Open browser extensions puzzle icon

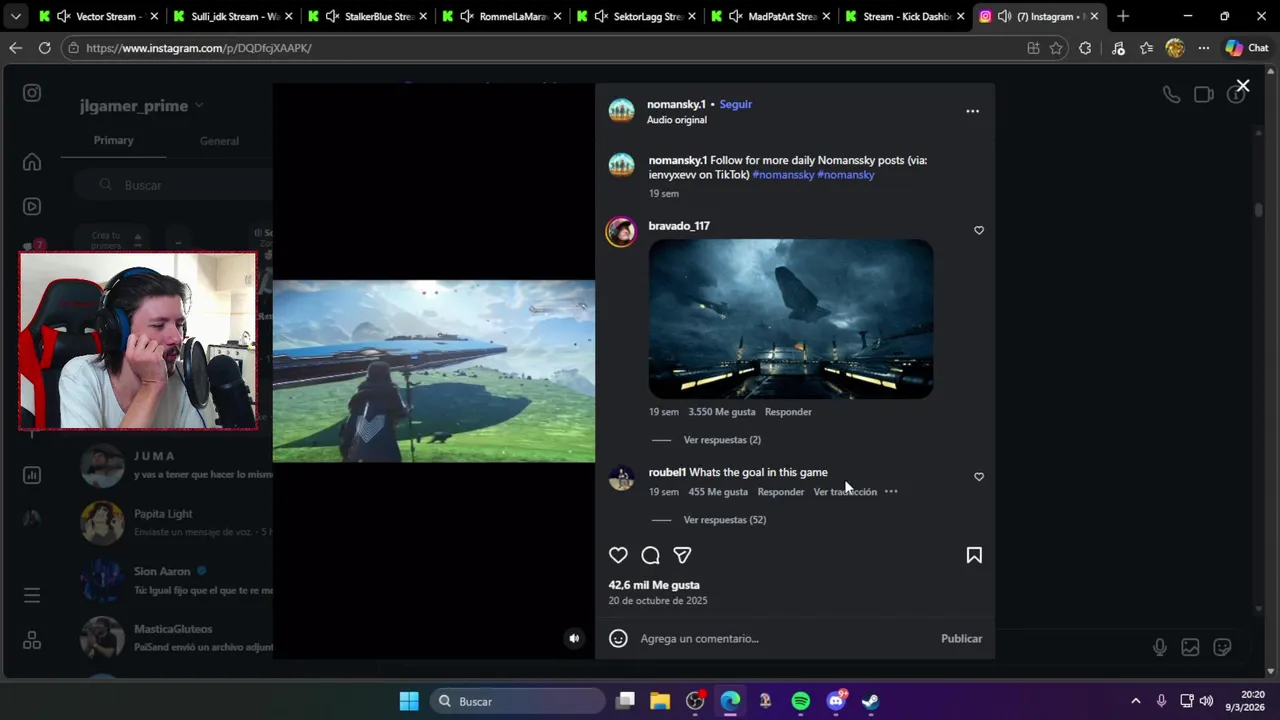[1085, 48]
